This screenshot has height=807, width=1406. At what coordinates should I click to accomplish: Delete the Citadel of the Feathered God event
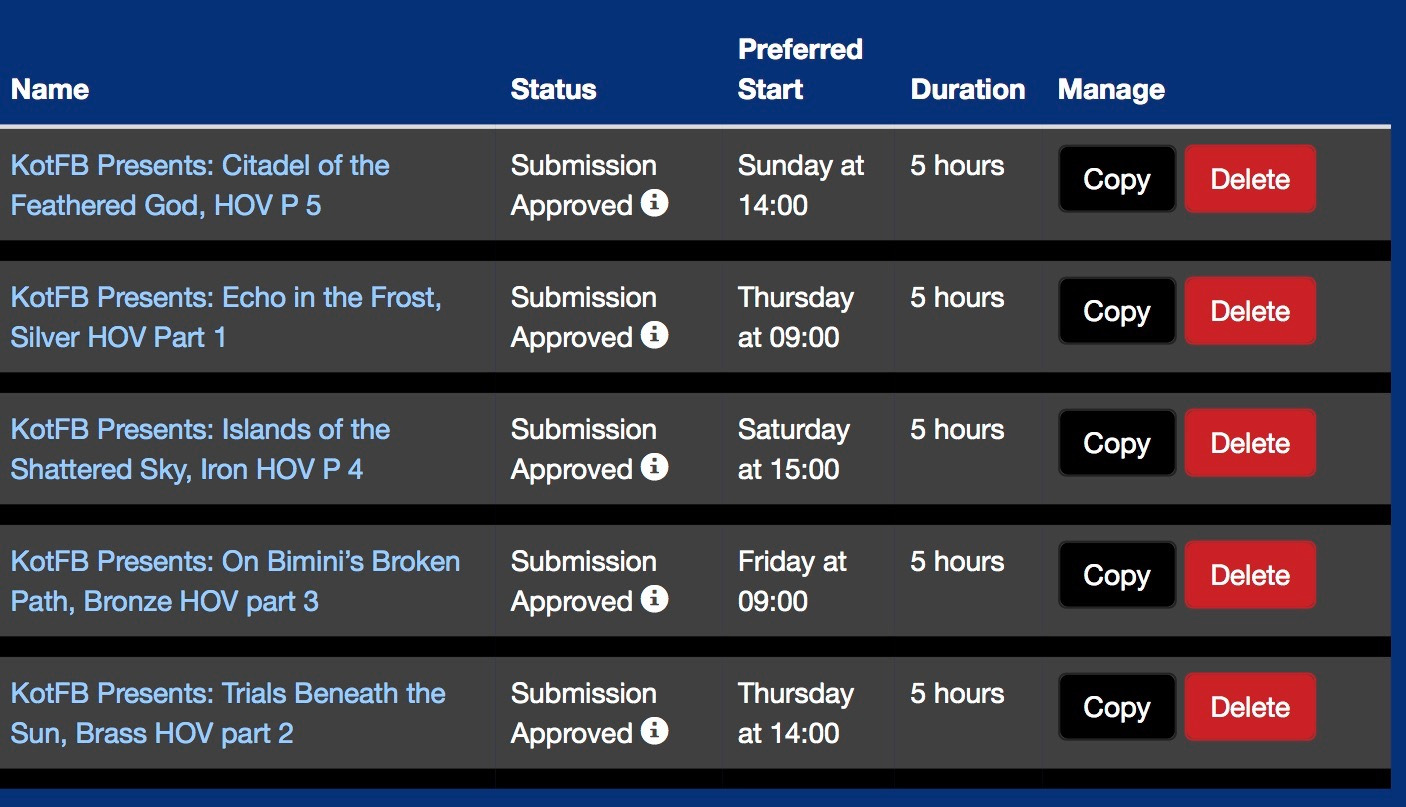point(1250,180)
